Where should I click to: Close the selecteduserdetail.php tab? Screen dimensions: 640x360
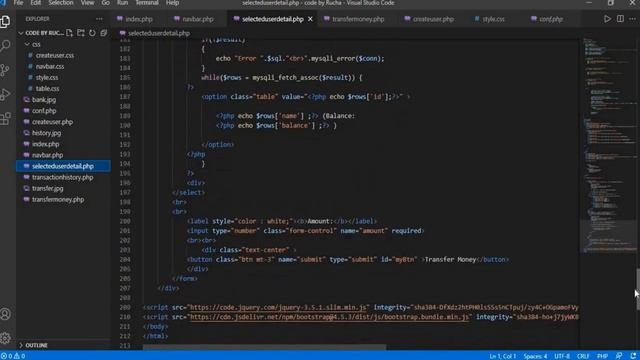click(310, 19)
